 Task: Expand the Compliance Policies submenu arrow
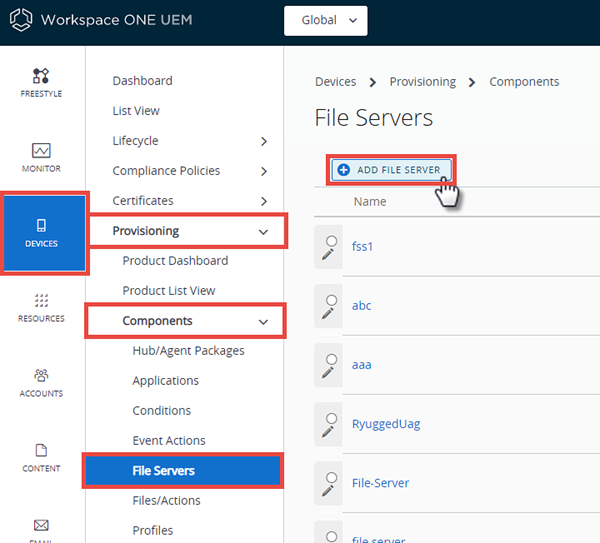264,171
